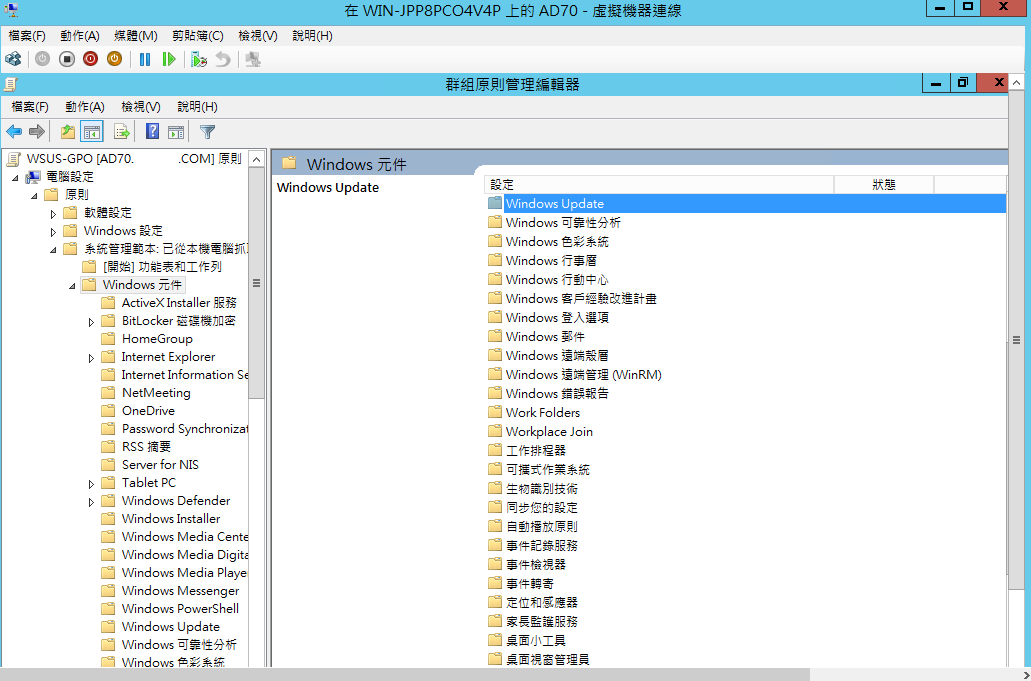
Task: Open 動作(A) menu in the policy editor
Action: (85, 106)
